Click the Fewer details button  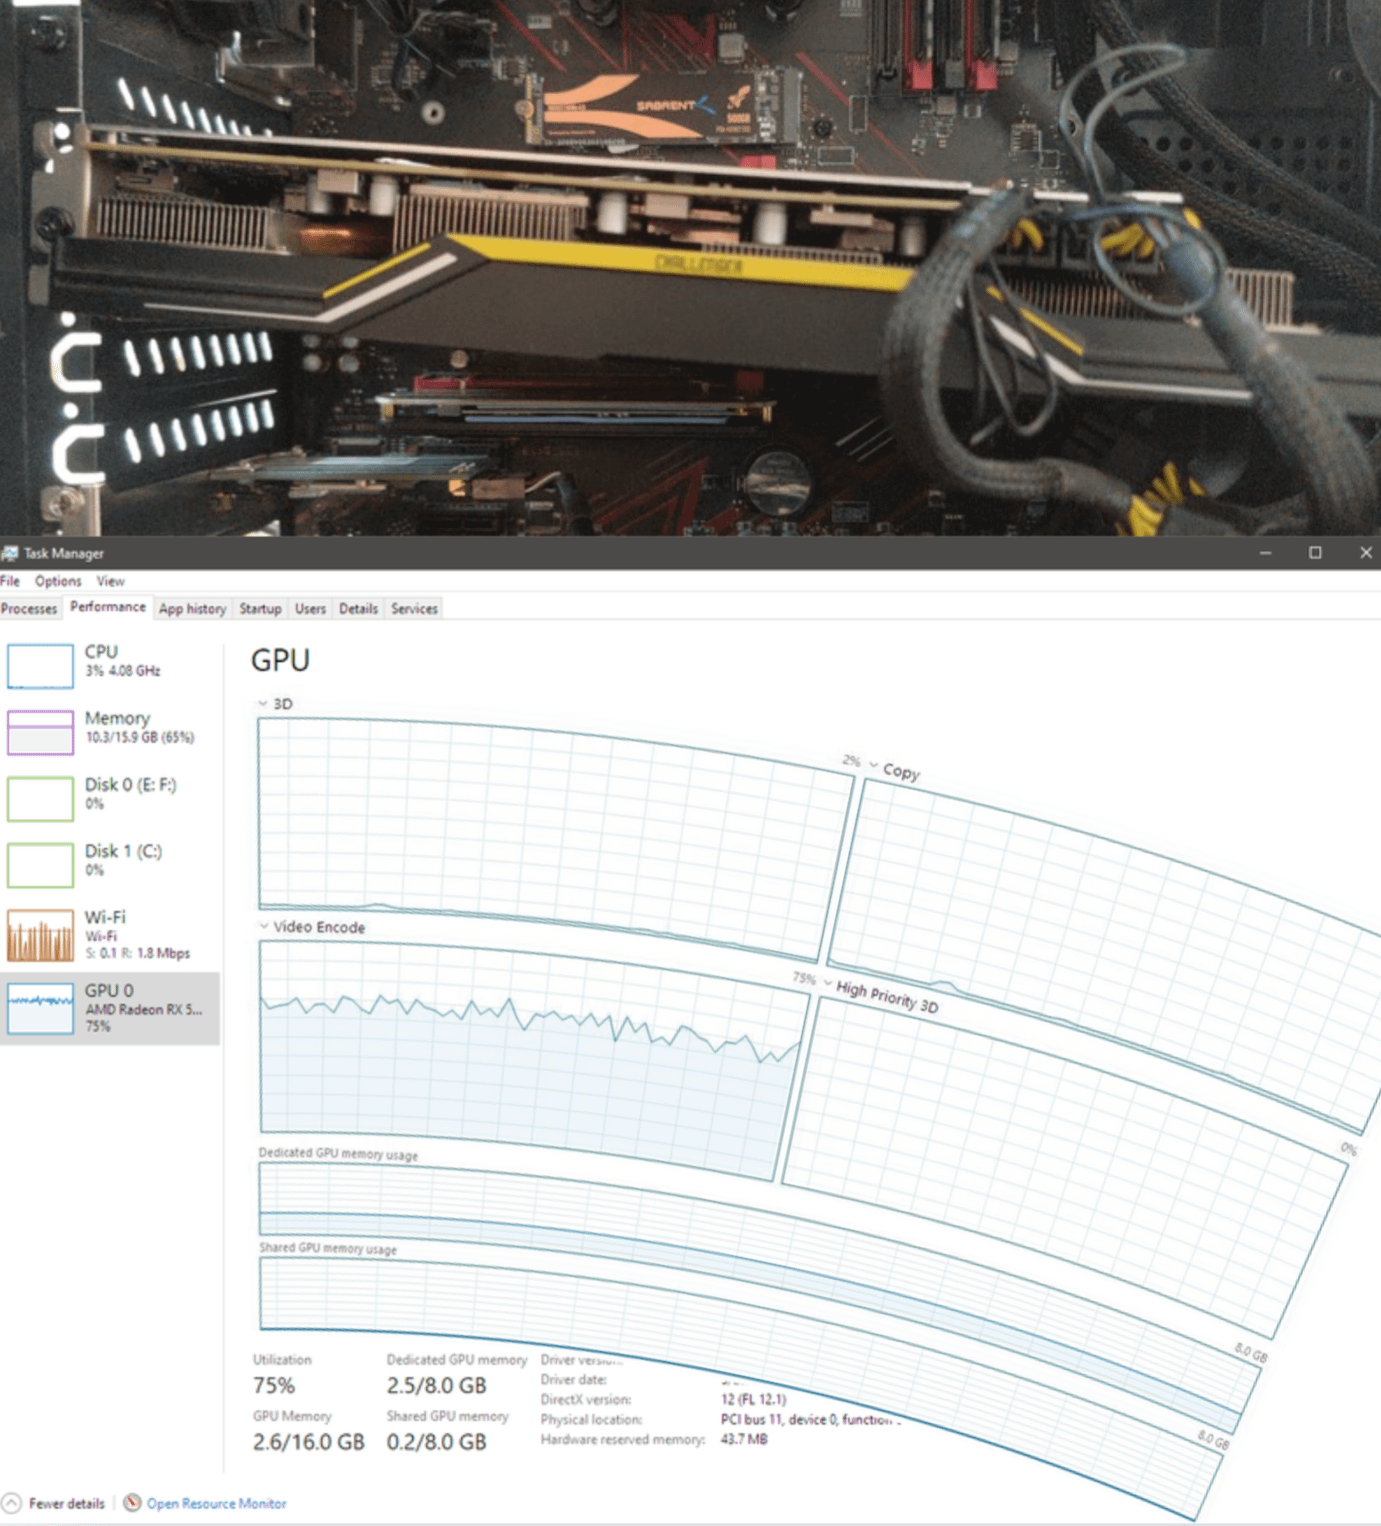pyautogui.click(x=54, y=1503)
